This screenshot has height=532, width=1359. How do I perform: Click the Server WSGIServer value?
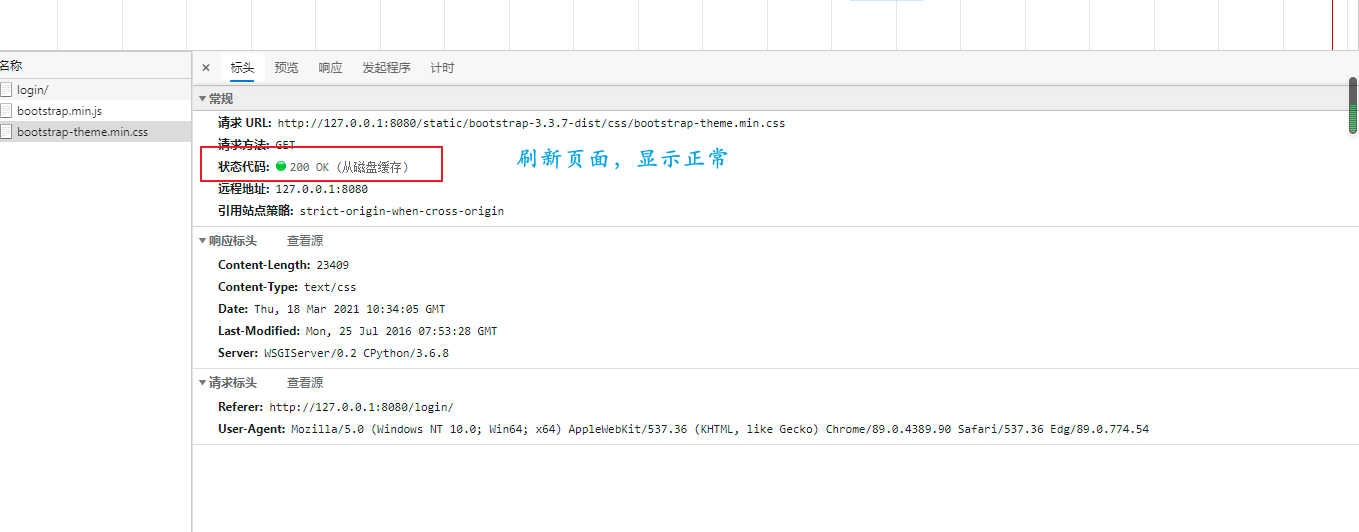pos(357,354)
